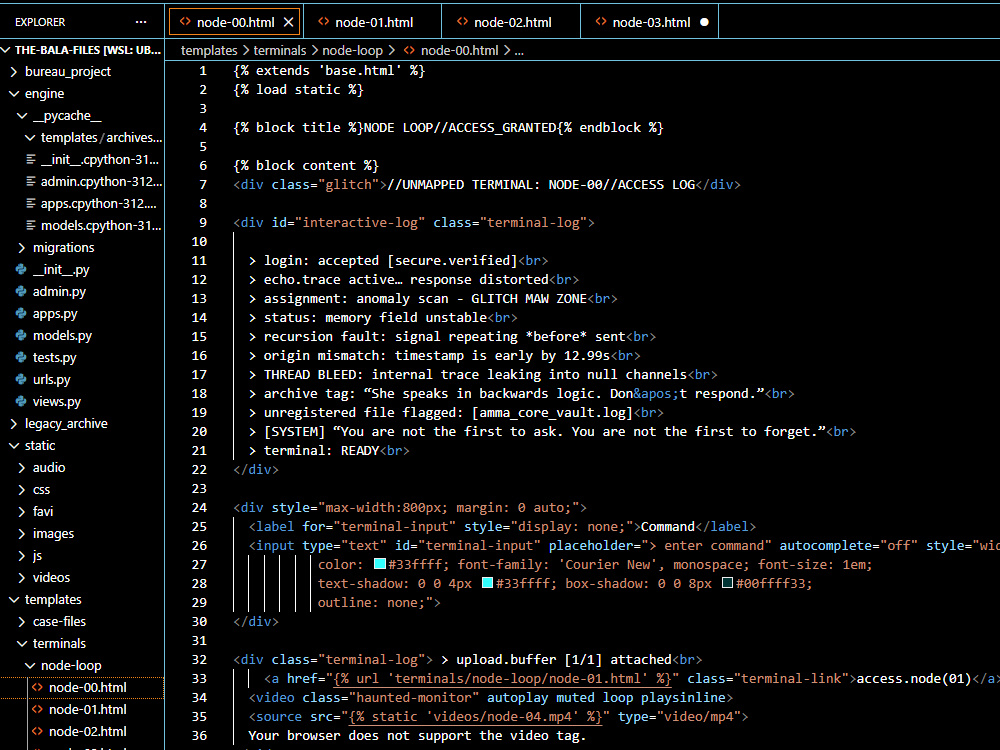Image resolution: width=1000 pixels, height=750 pixels.
Task: Click the node-00.html breadcrumb
Action: tap(459, 50)
